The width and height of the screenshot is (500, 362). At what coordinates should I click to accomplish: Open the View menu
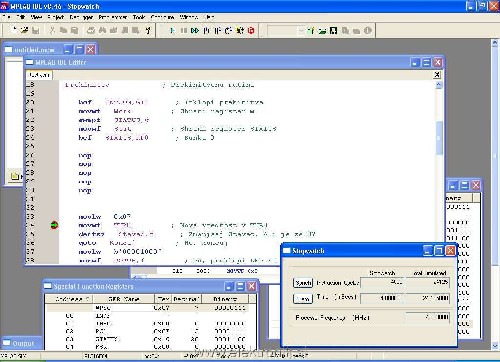[x=36, y=17]
